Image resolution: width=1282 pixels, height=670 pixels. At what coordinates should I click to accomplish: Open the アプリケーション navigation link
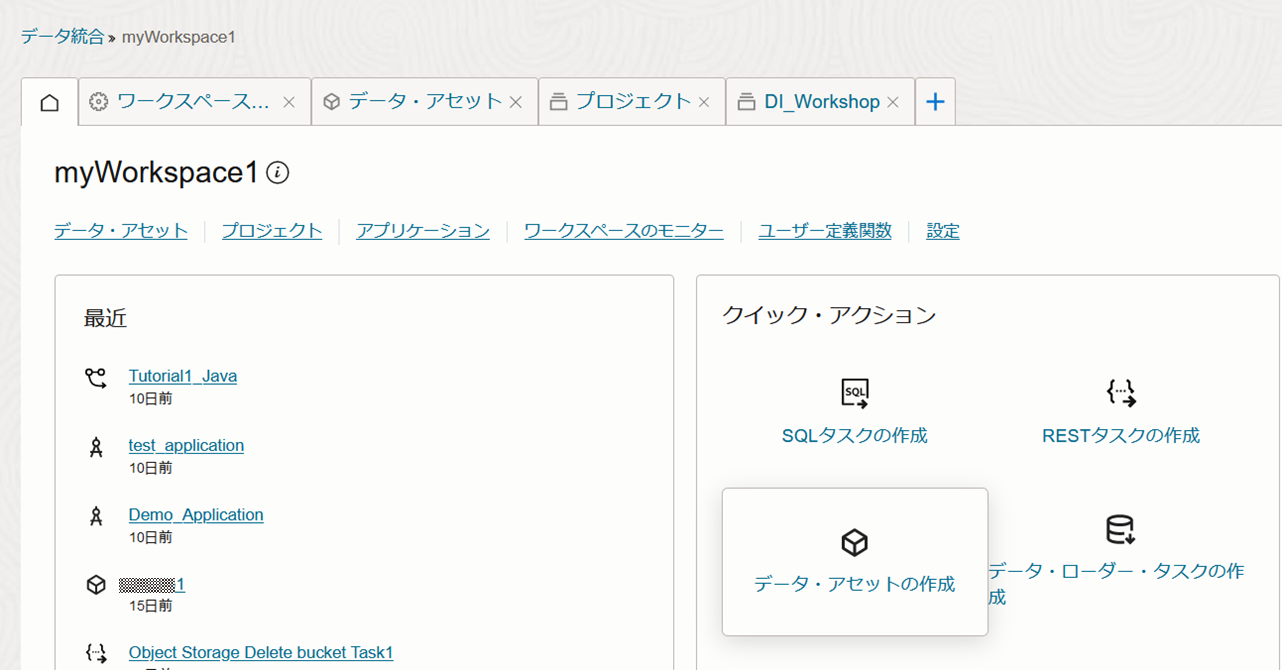coord(423,231)
